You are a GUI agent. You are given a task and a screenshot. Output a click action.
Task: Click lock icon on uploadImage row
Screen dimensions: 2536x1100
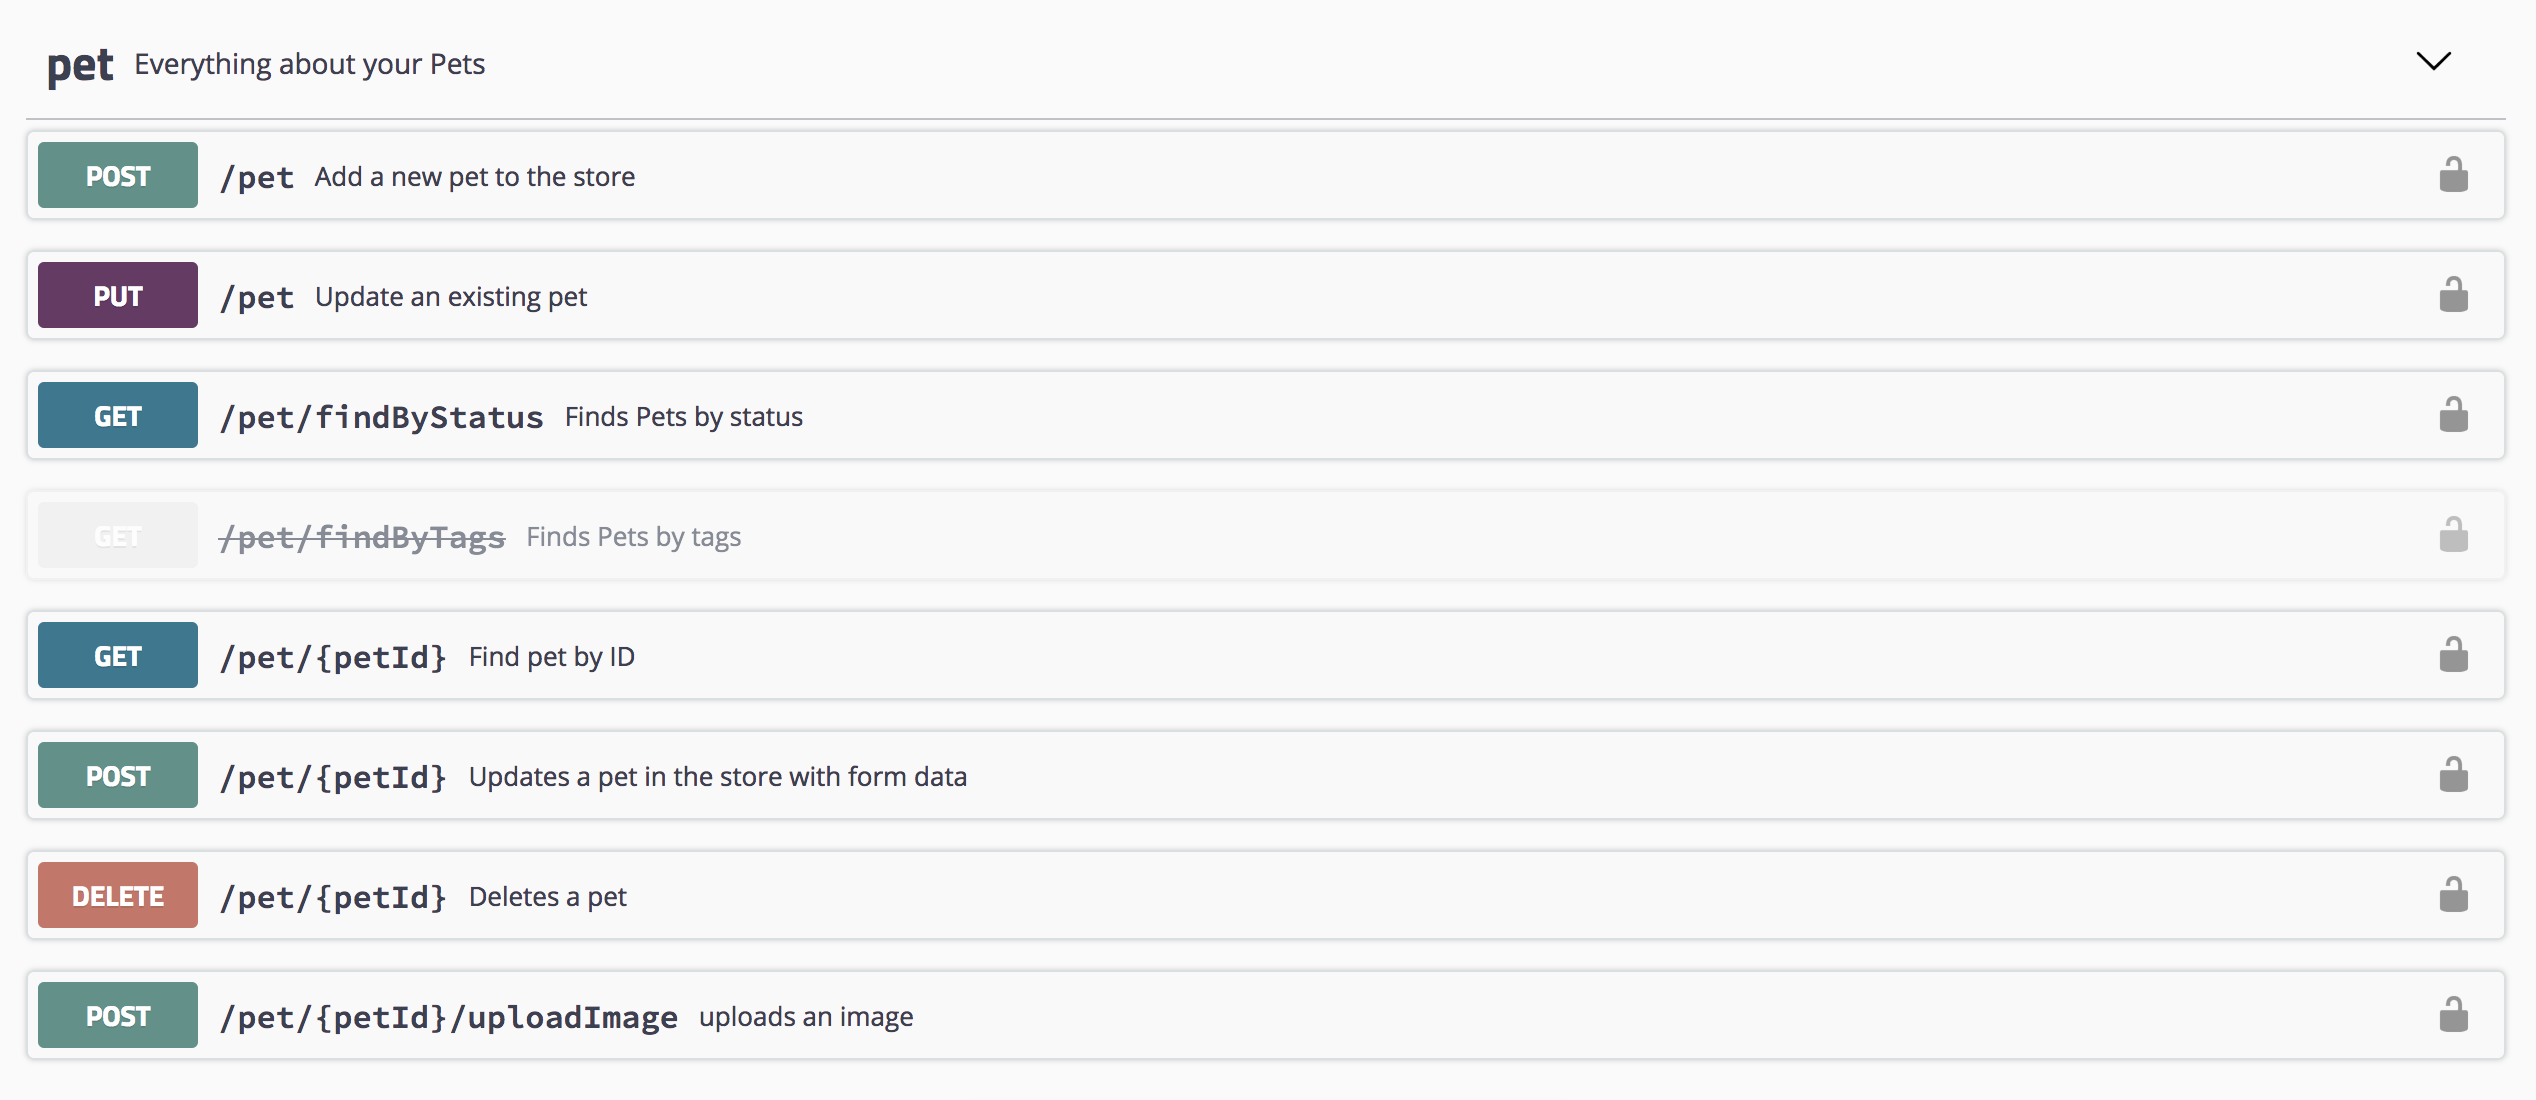click(x=2452, y=1015)
